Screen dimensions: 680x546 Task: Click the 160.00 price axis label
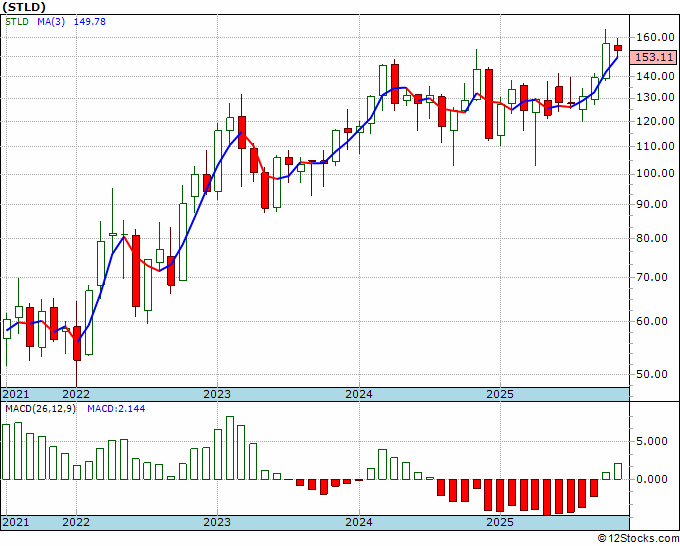[655, 37]
